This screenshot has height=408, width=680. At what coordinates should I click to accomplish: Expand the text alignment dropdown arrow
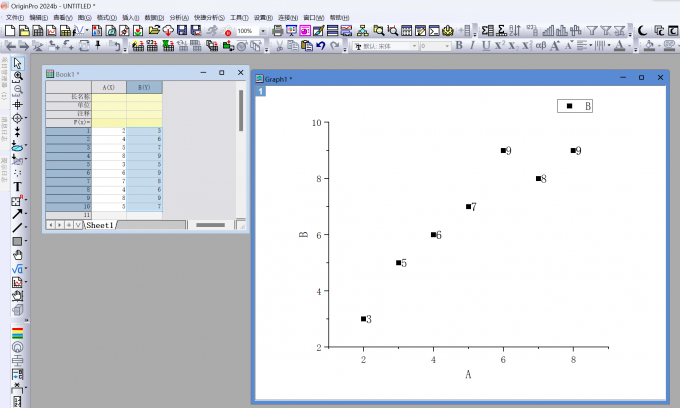click(x=591, y=46)
